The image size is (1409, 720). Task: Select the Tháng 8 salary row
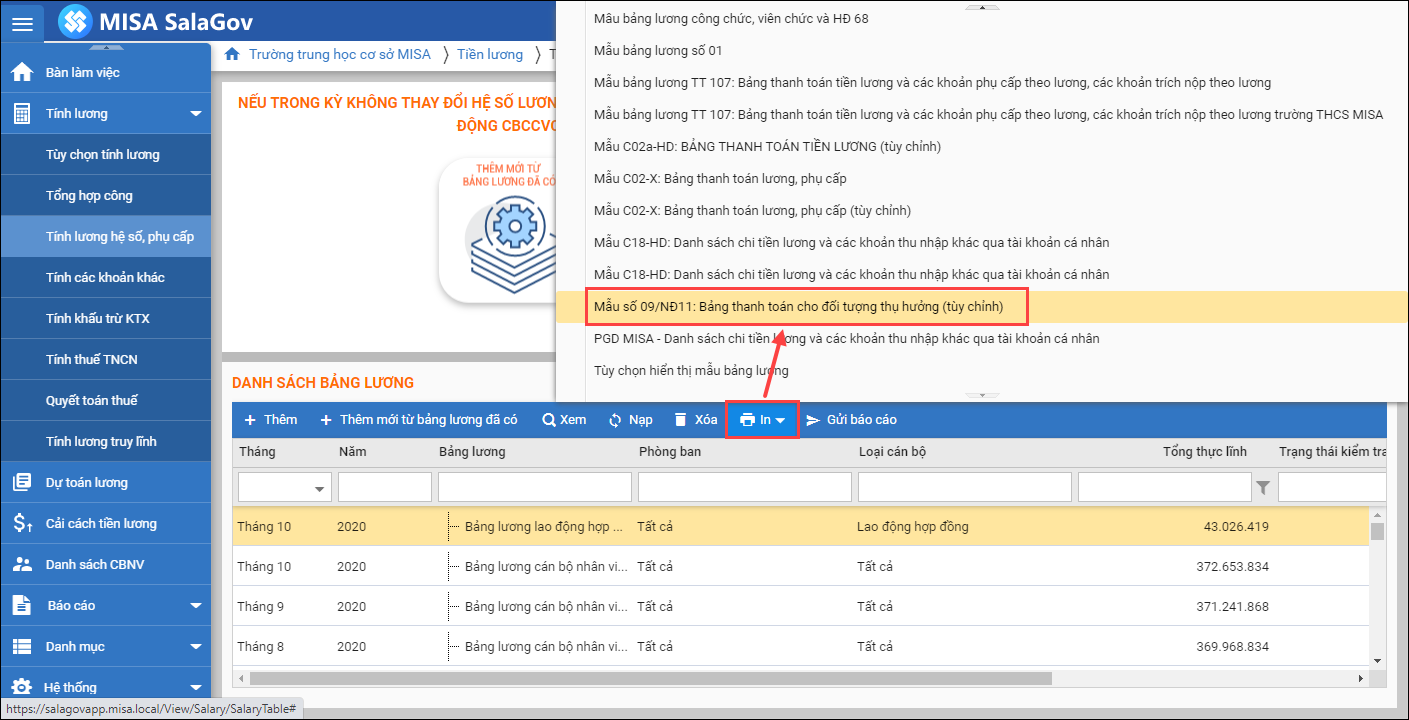tap(801, 646)
